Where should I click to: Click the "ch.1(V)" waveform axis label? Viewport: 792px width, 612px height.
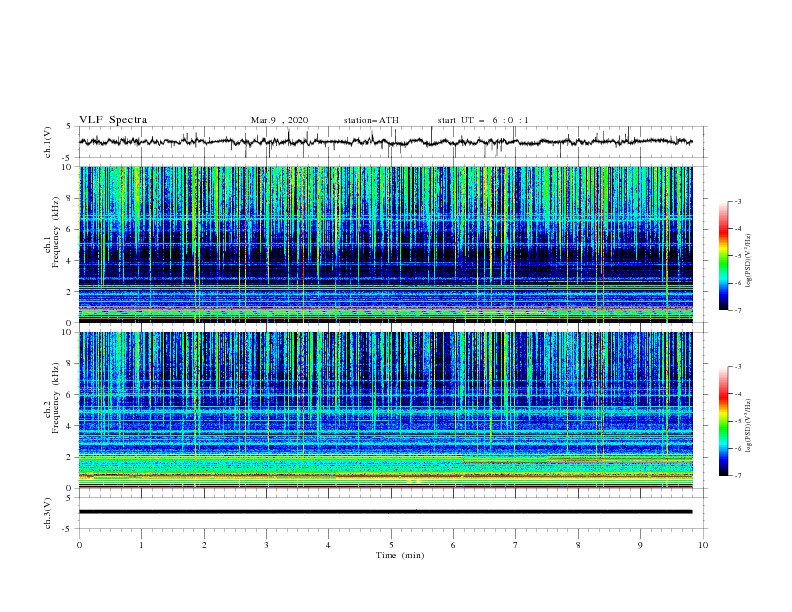(x=48, y=142)
